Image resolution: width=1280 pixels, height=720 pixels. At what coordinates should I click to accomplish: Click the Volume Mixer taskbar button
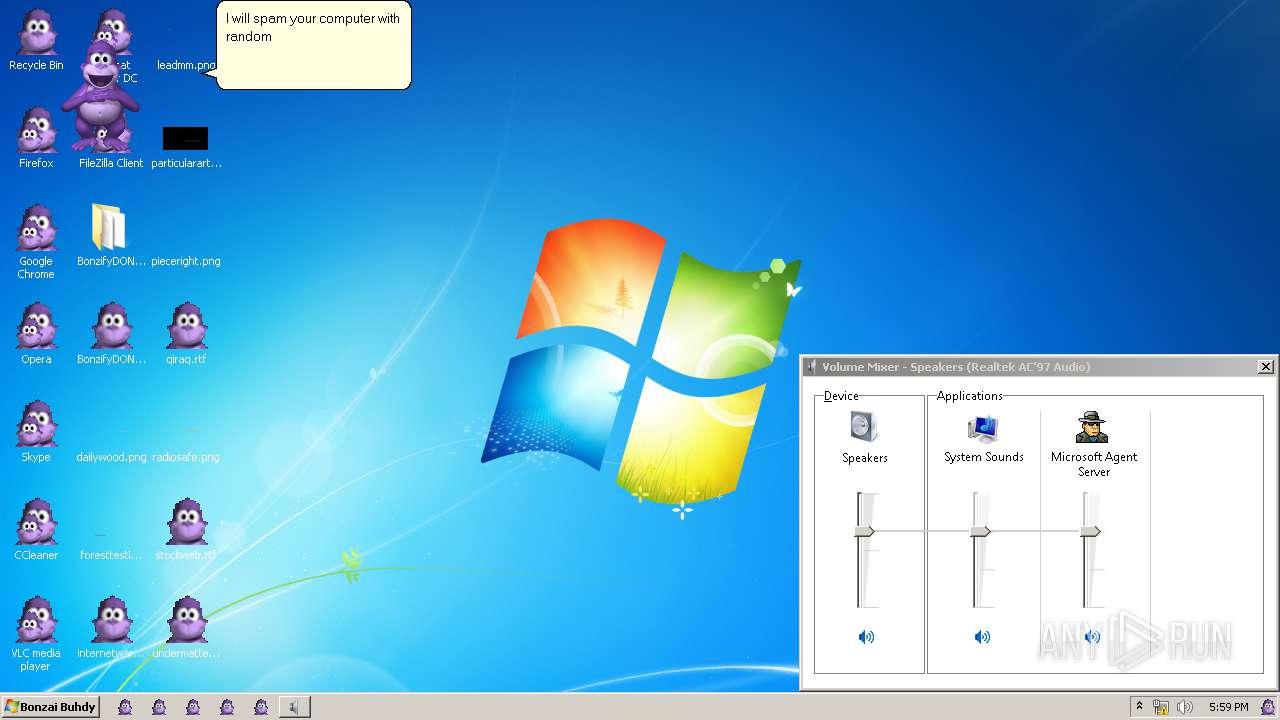[x=294, y=707]
